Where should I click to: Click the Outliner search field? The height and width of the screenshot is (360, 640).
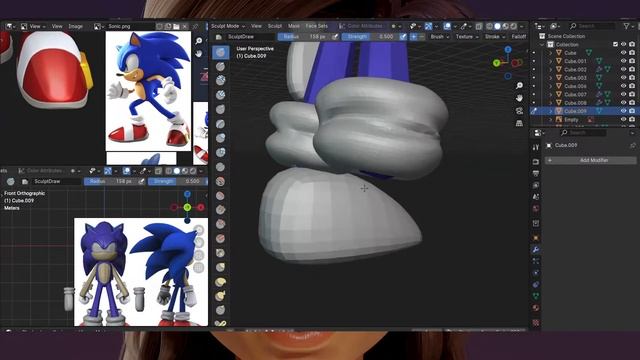[x=592, y=26]
